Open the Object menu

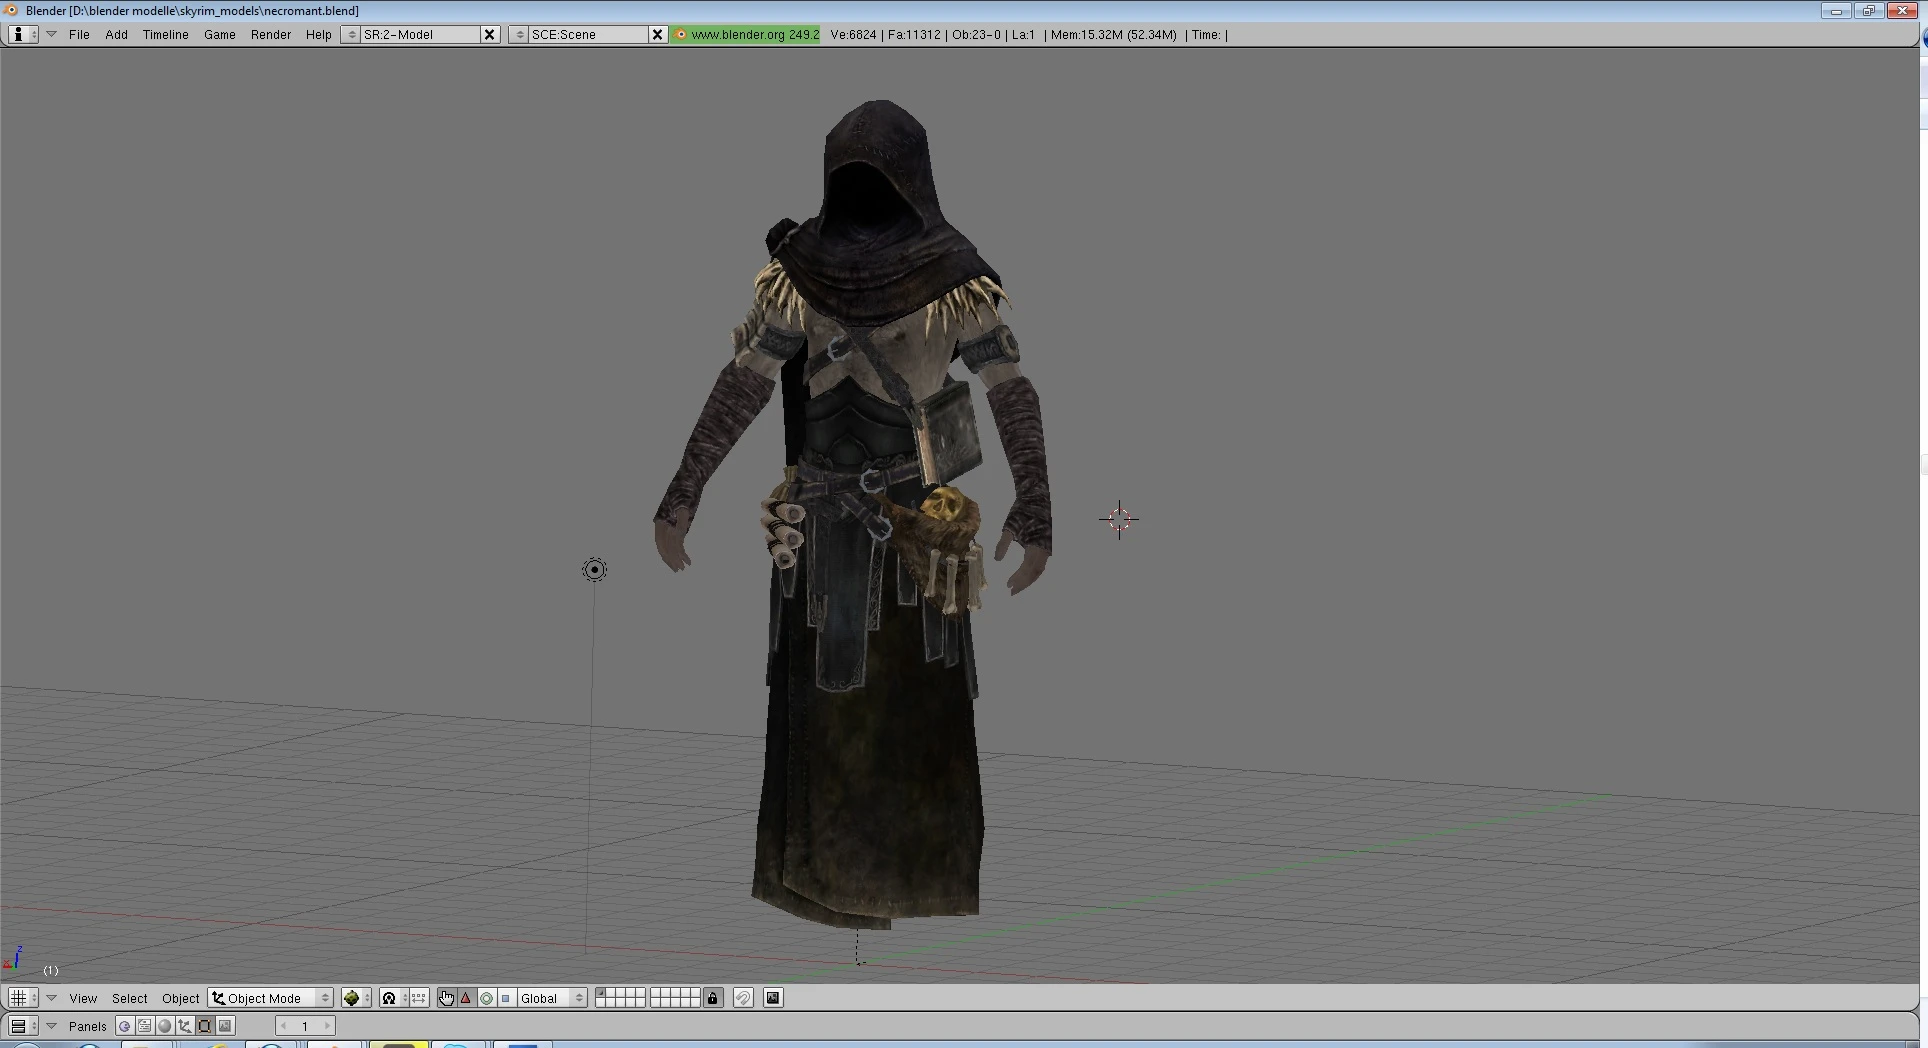180,998
